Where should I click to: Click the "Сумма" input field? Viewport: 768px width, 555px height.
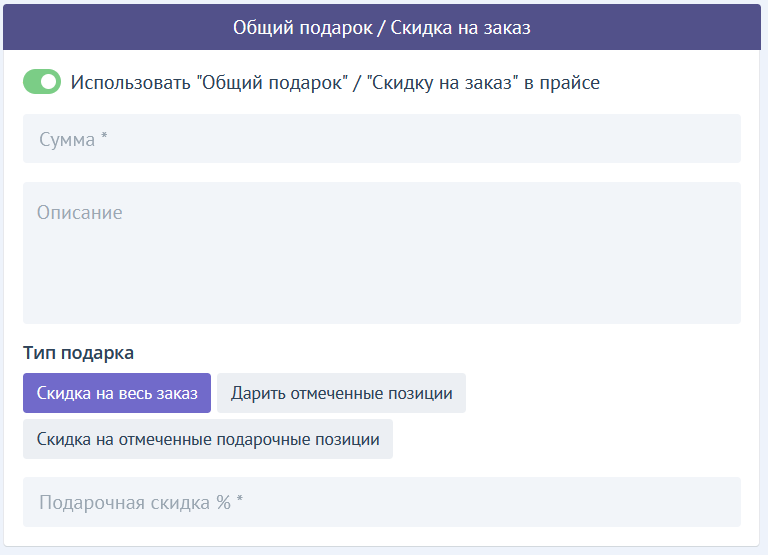click(x=381, y=139)
